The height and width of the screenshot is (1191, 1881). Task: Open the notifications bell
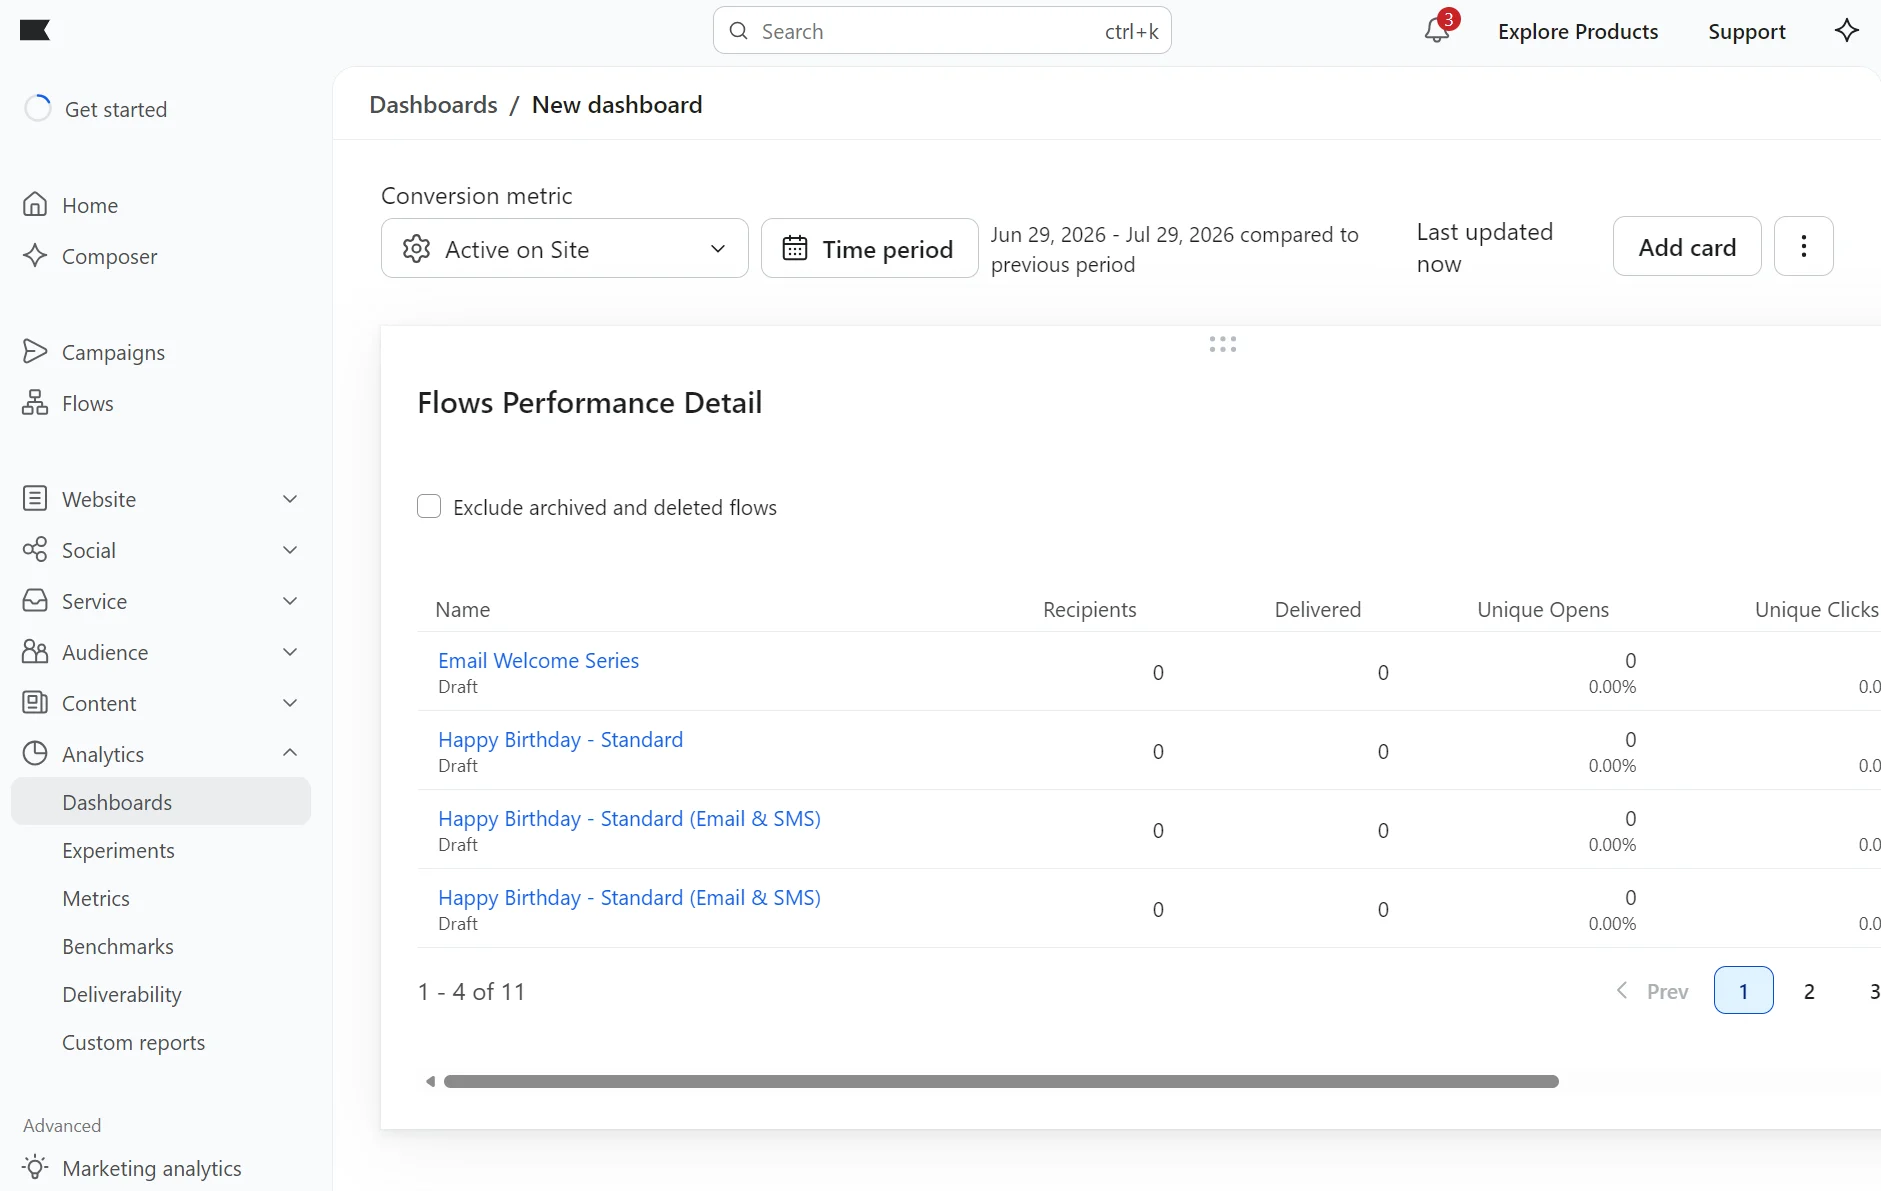tap(1437, 30)
